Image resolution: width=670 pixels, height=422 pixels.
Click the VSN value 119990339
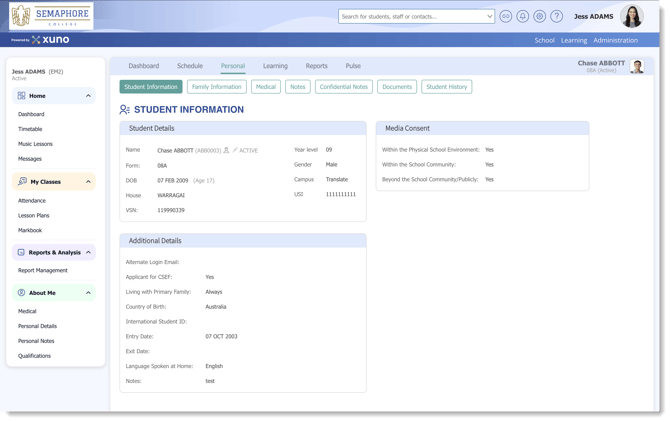(x=171, y=211)
